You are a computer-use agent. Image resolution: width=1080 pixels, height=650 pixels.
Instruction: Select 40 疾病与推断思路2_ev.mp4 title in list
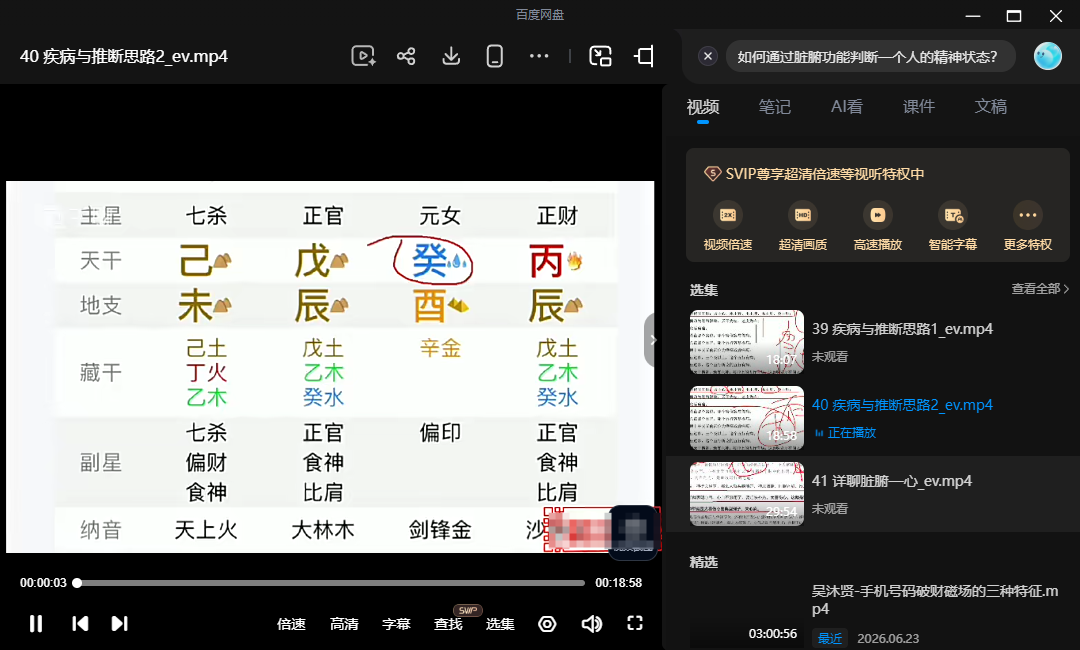pyautogui.click(x=902, y=405)
